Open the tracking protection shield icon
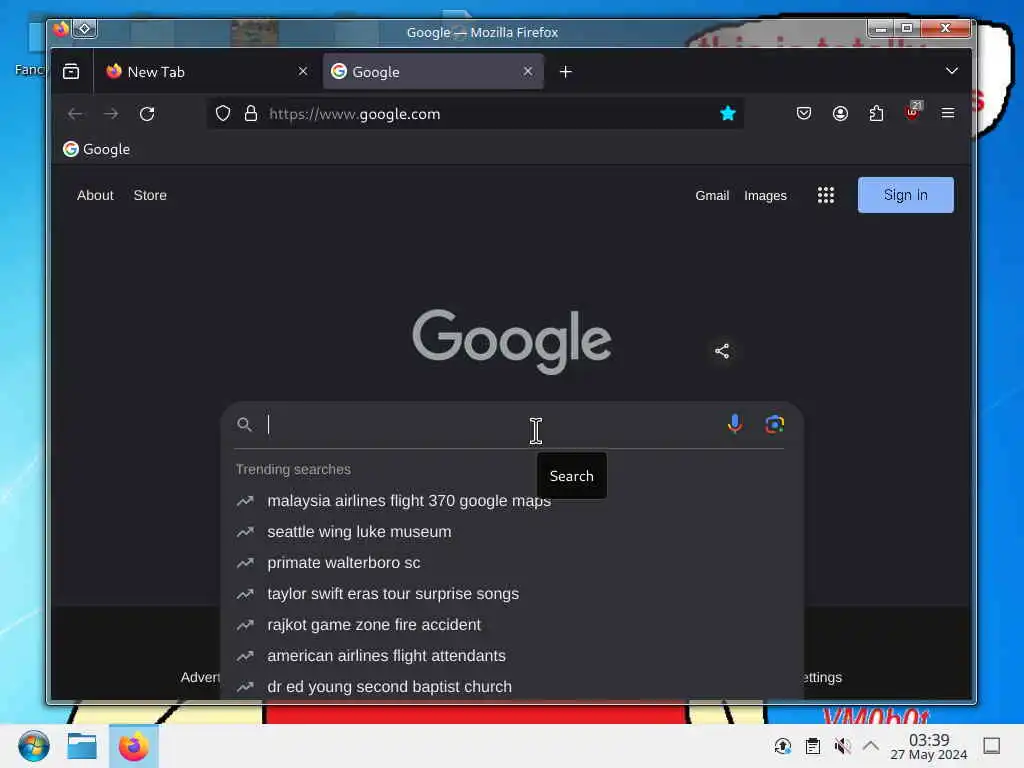The height and width of the screenshot is (768, 1024). 223,114
